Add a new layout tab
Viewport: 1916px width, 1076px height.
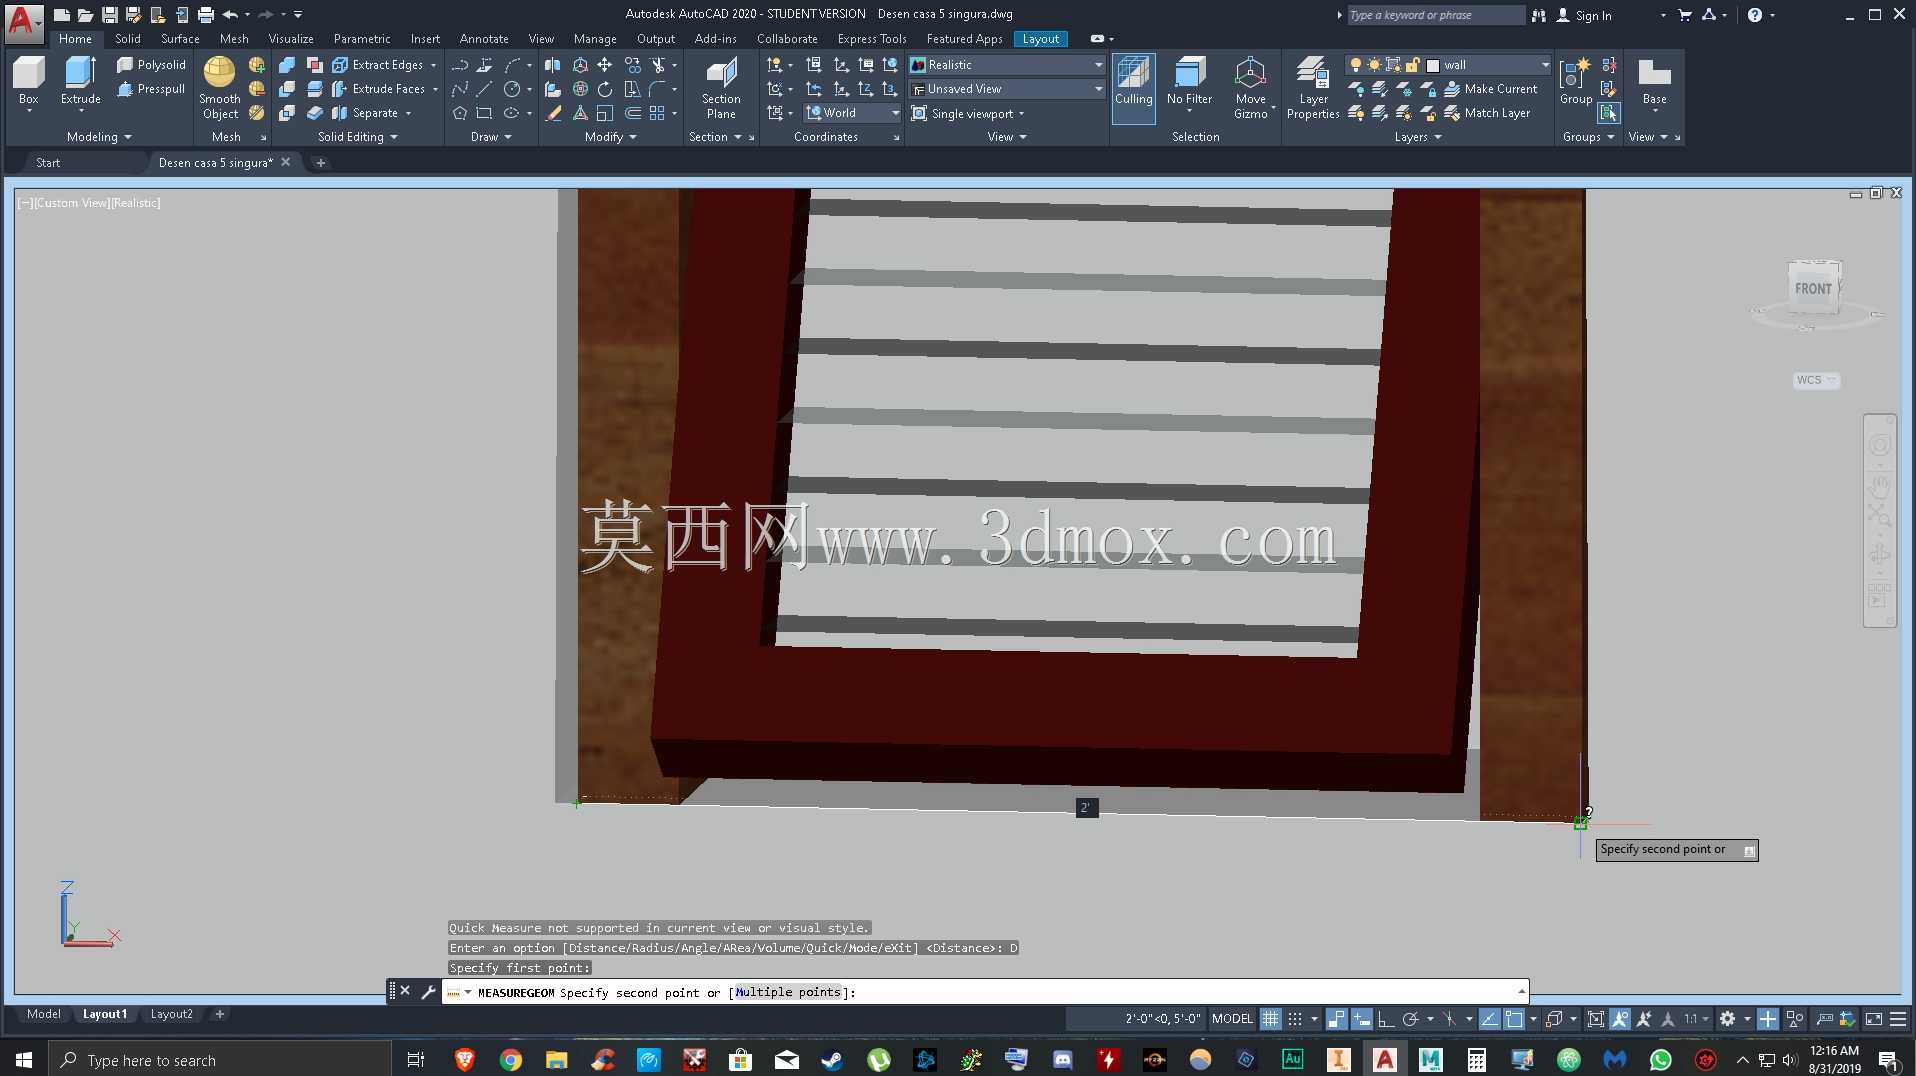pyautogui.click(x=219, y=1014)
